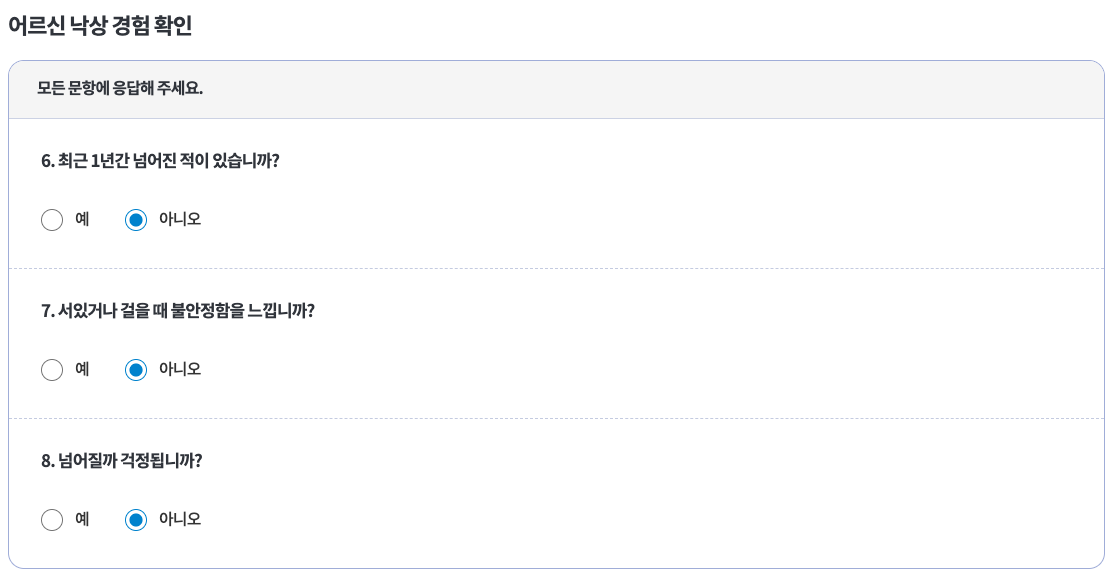Click the 예 label text under question 7

[x=82, y=369]
